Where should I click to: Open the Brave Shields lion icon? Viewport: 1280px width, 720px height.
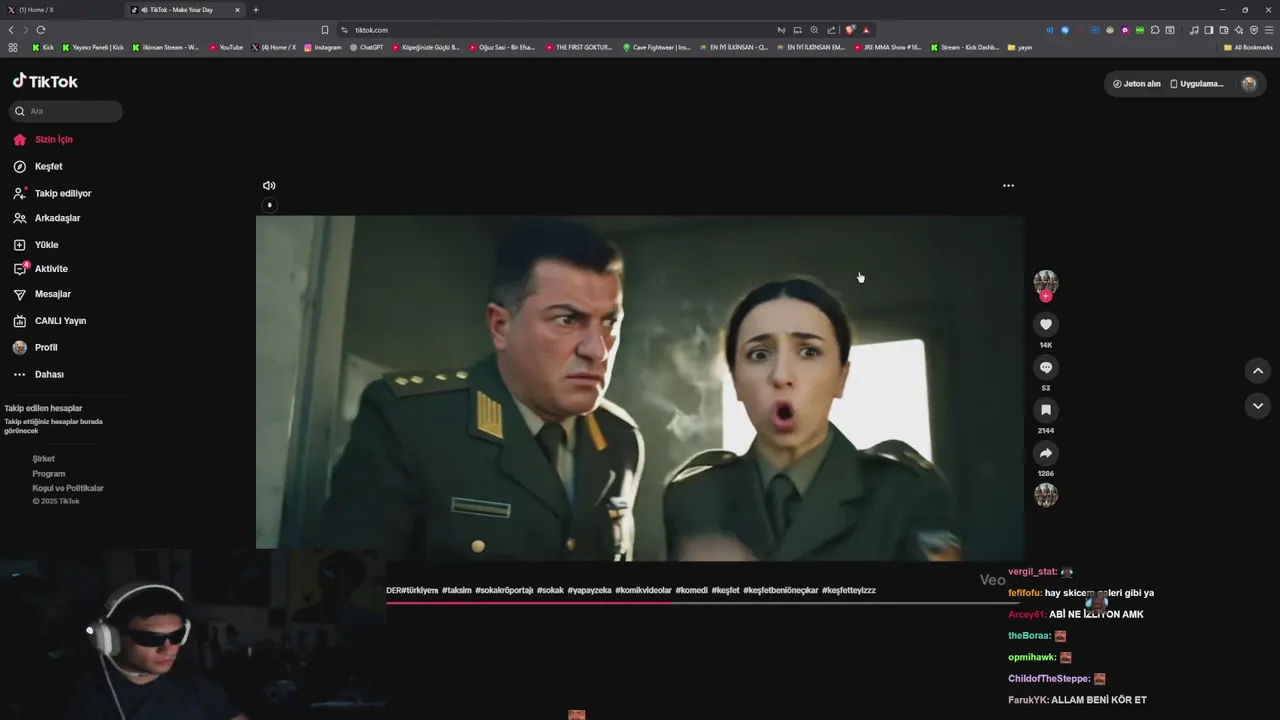click(850, 30)
